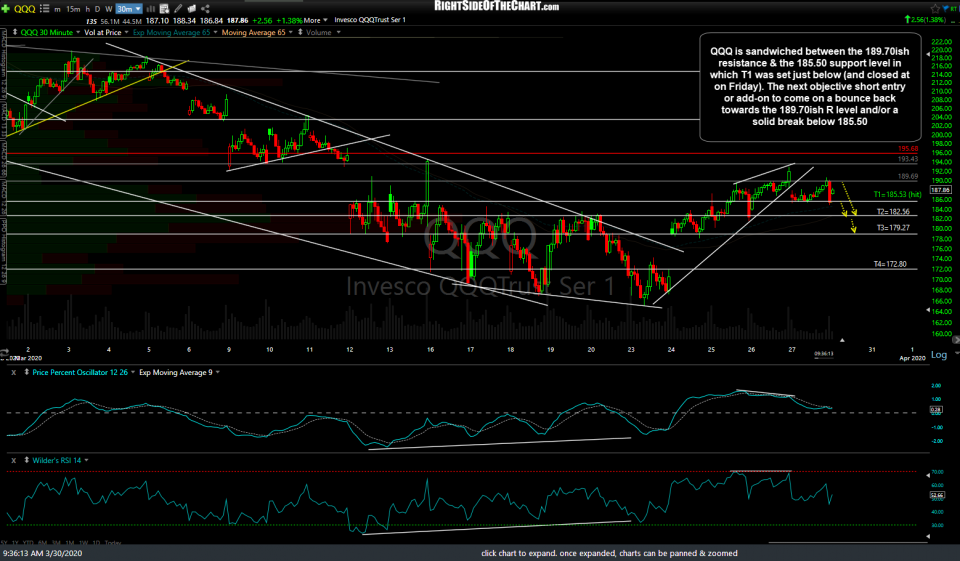Click the QQQ ticker symbol

point(24,9)
